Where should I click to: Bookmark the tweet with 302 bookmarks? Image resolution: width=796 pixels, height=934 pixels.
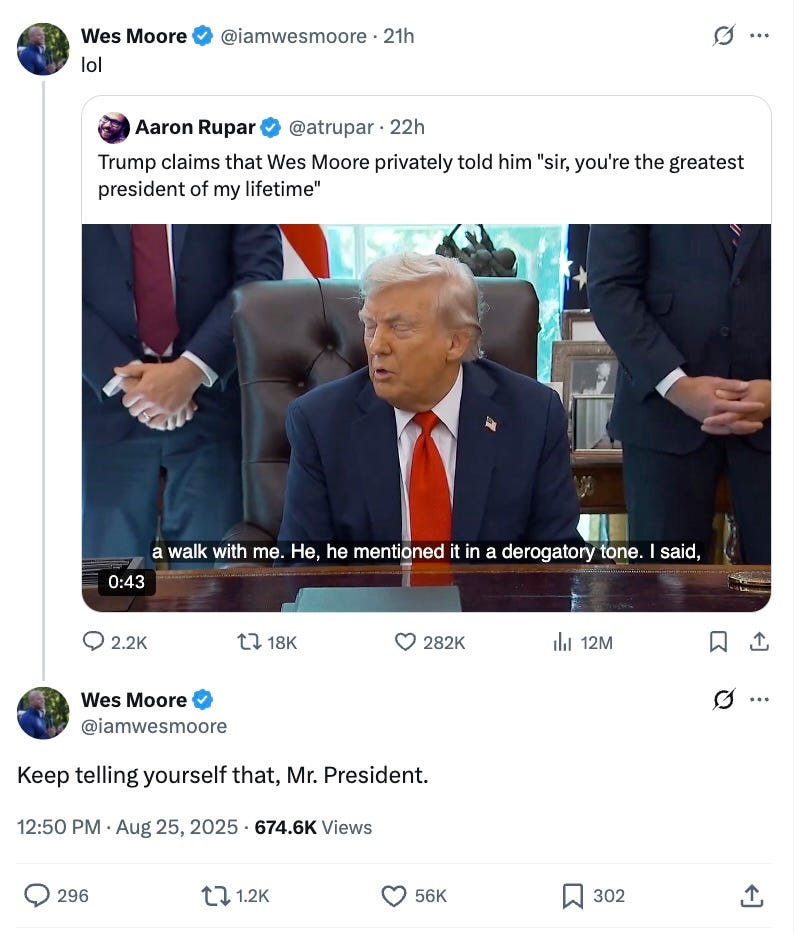(x=573, y=895)
